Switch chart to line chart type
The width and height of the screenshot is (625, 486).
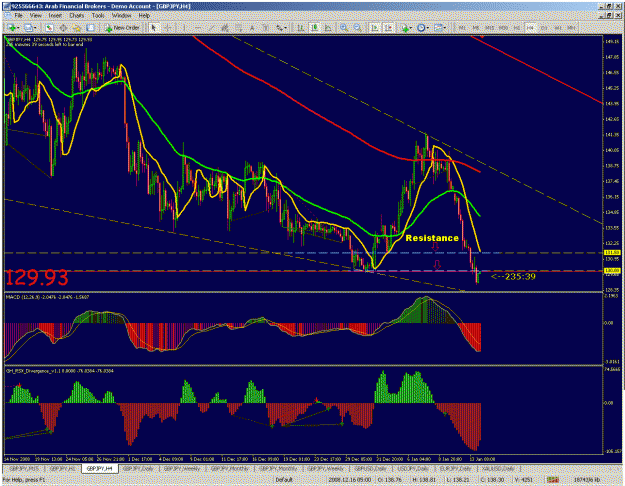click(x=328, y=28)
